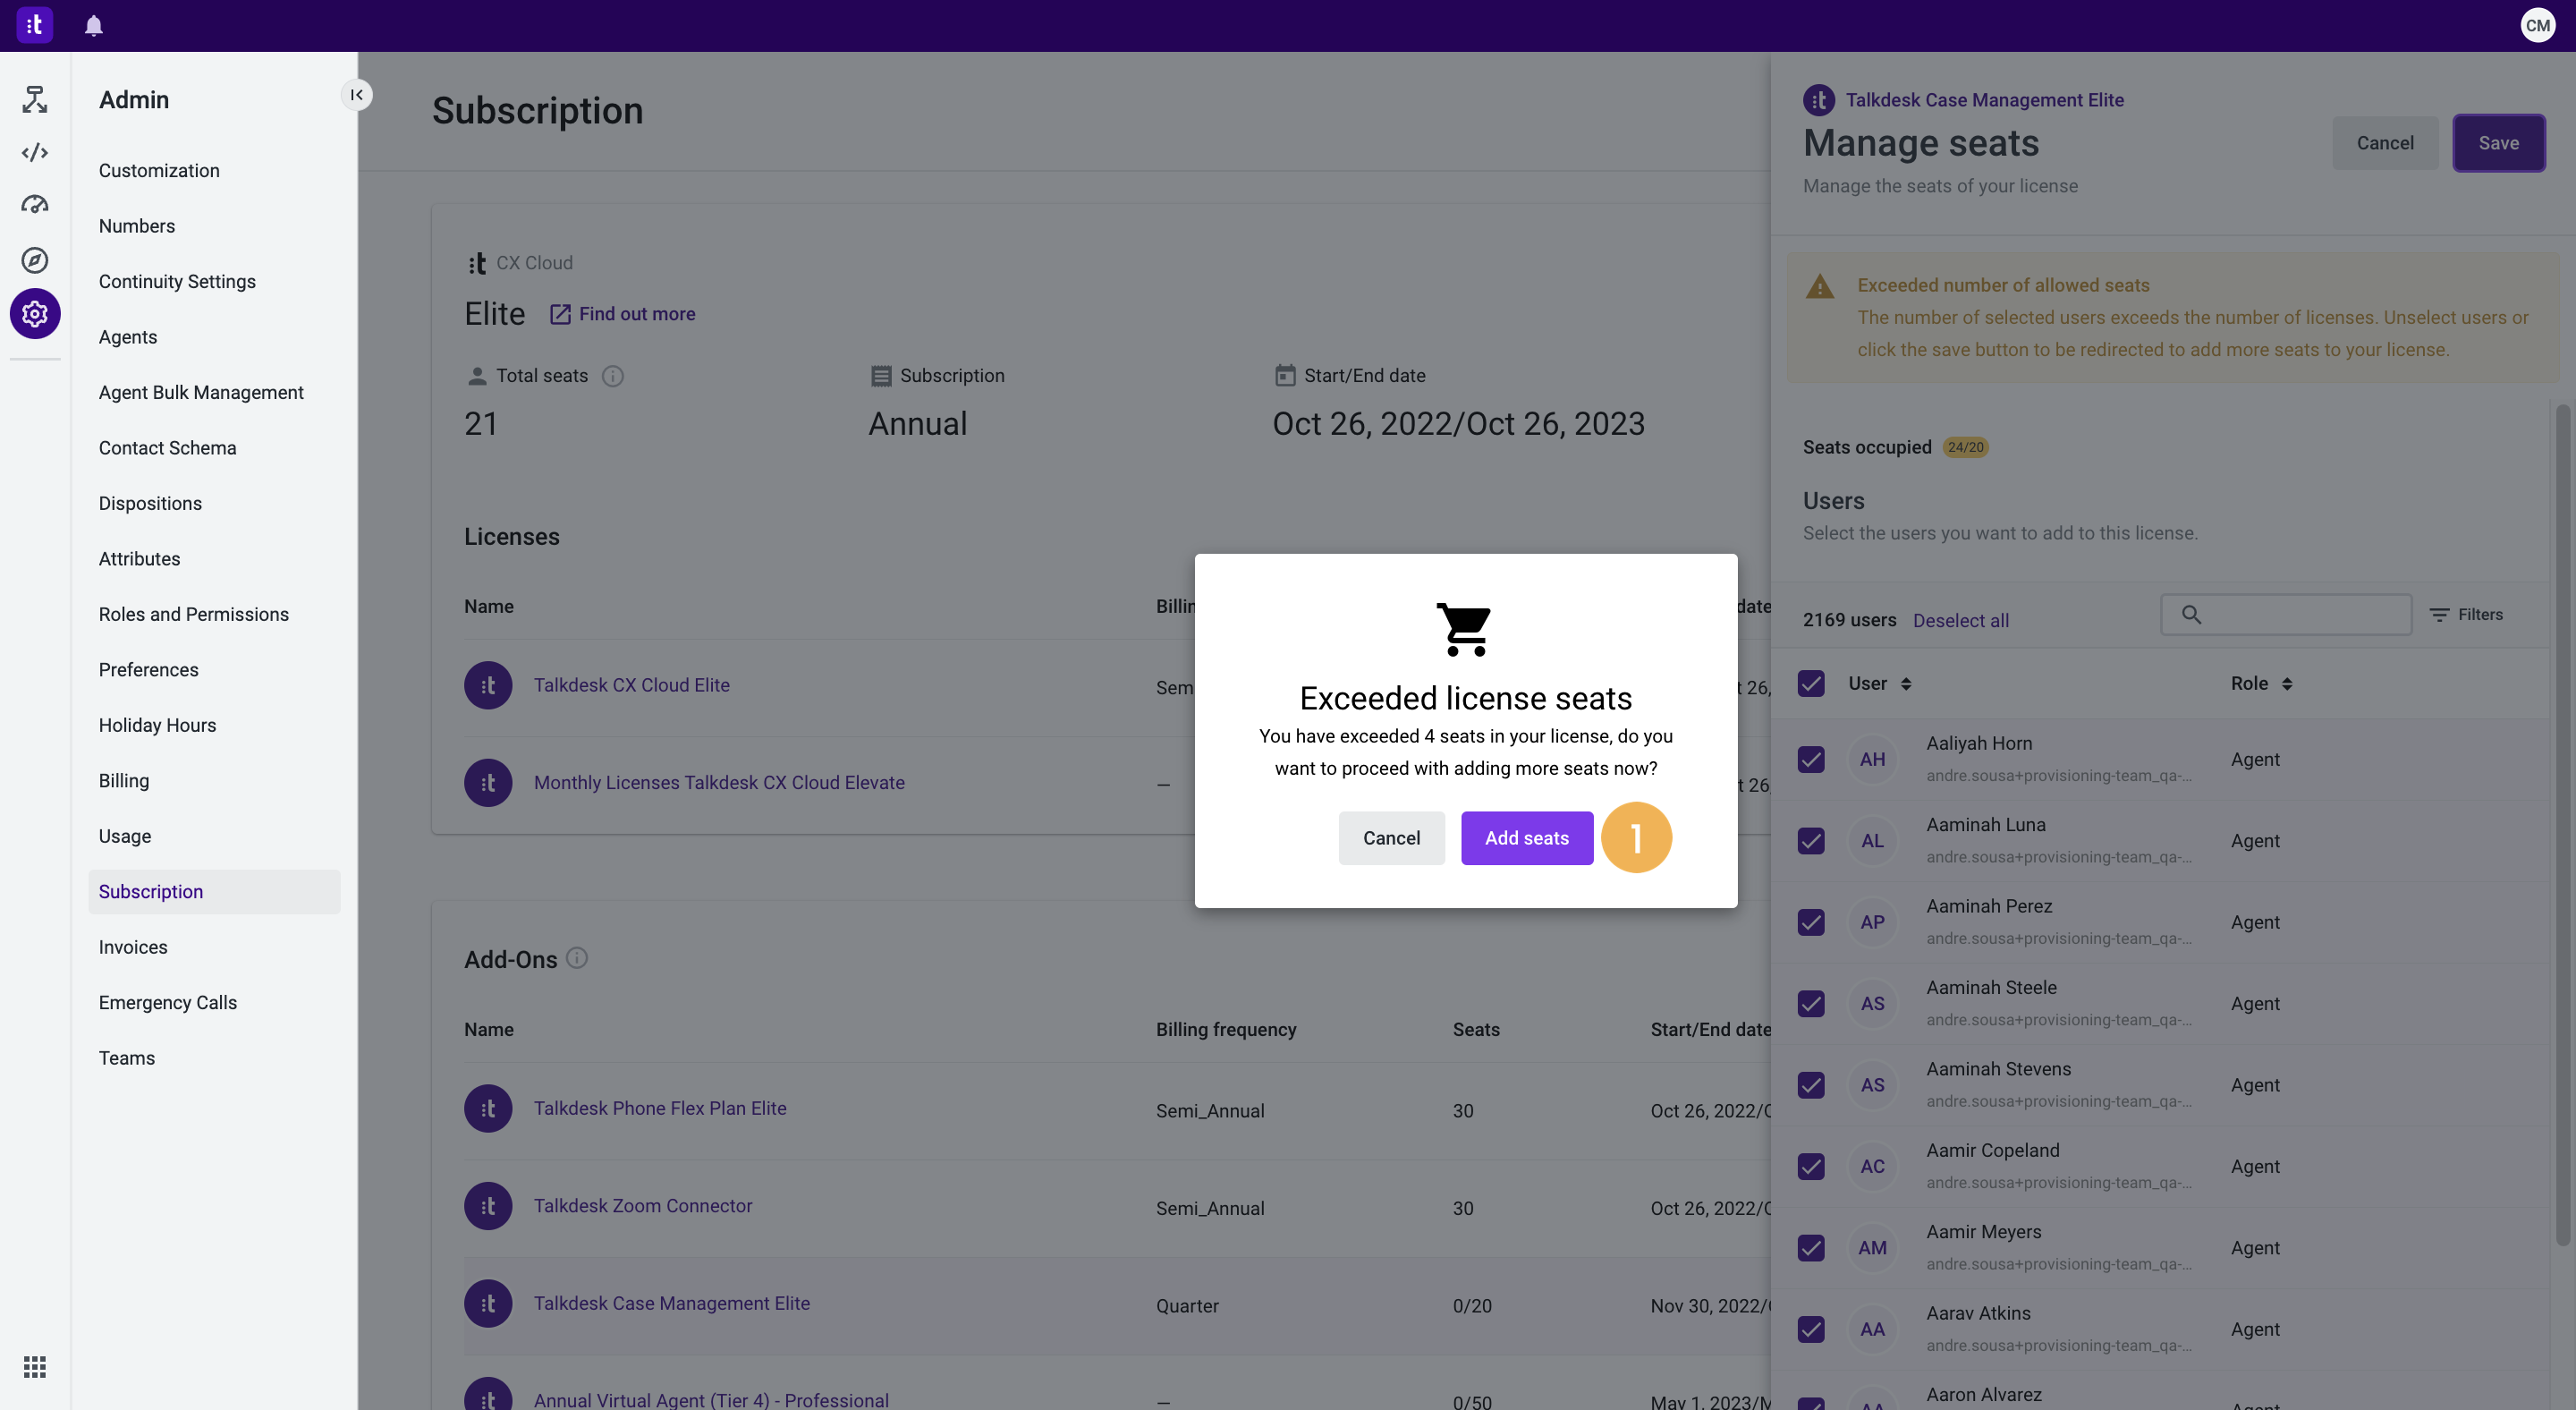This screenshot has height=1410, width=2576.
Task: Open the compass explore icon in the left rail
Action: tap(35, 260)
